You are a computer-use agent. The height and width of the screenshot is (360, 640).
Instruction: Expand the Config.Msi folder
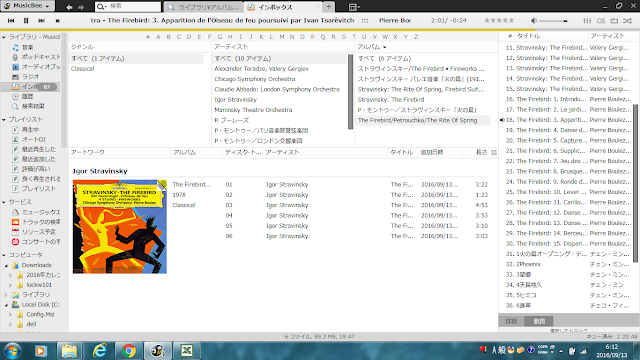click(11, 315)
